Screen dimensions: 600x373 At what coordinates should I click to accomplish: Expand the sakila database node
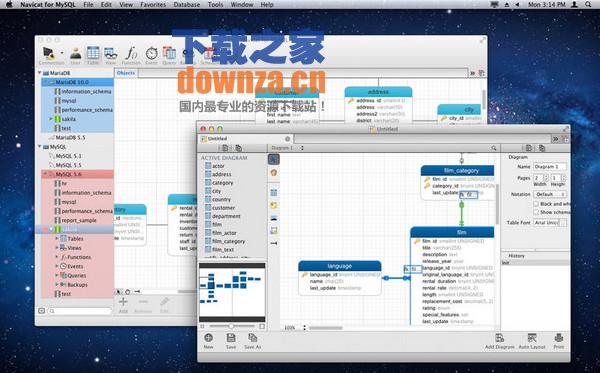50,119
